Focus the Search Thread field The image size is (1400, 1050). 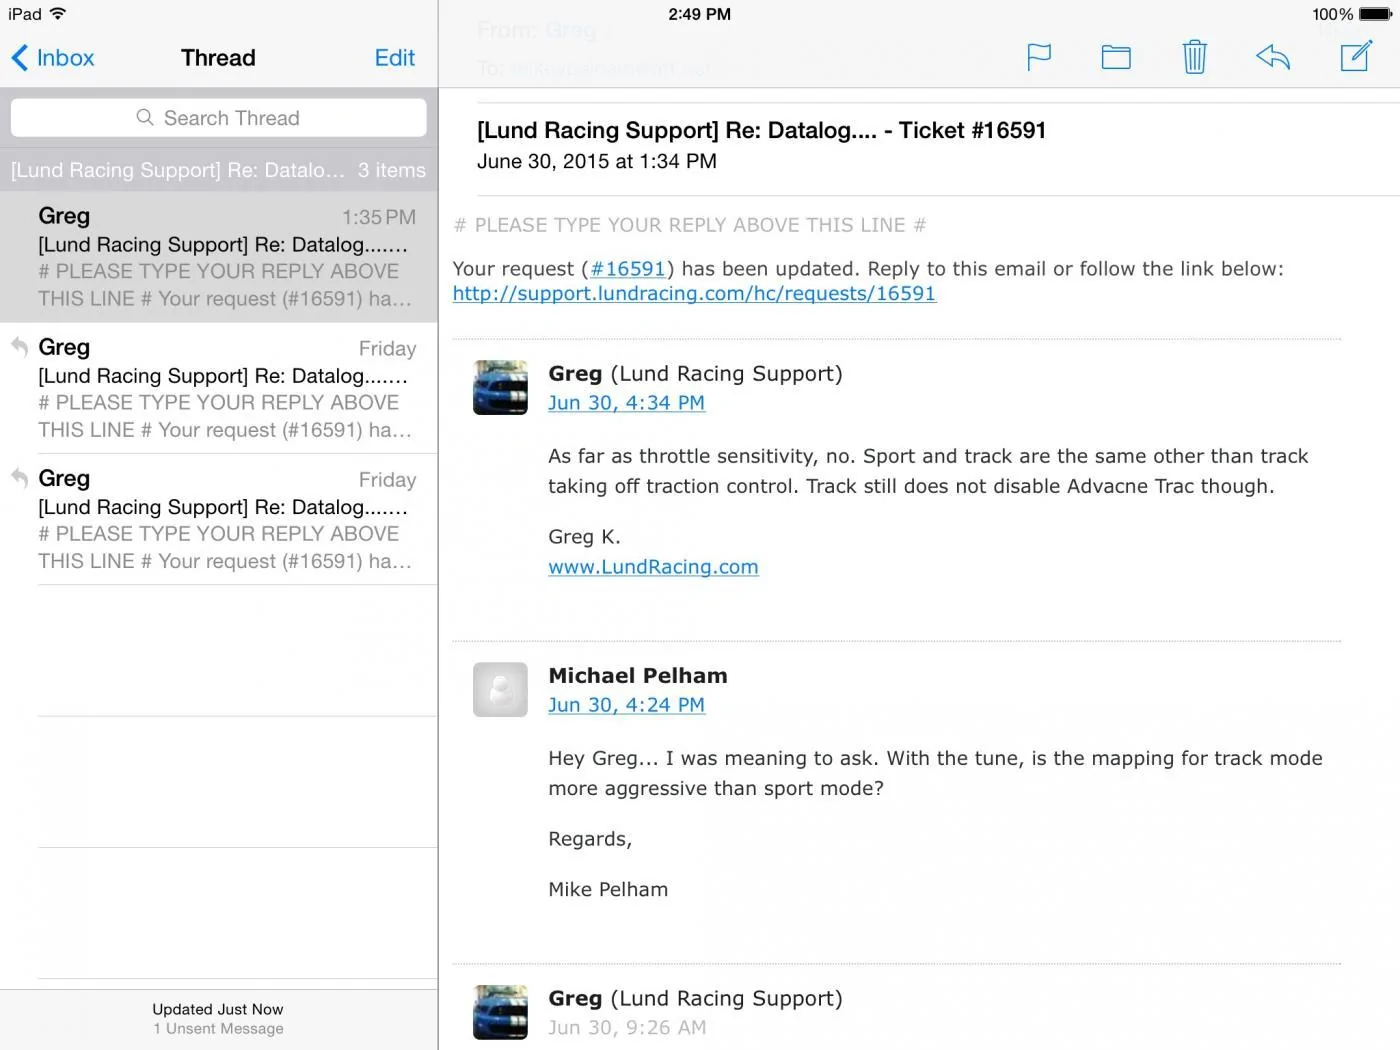(218, 118)
